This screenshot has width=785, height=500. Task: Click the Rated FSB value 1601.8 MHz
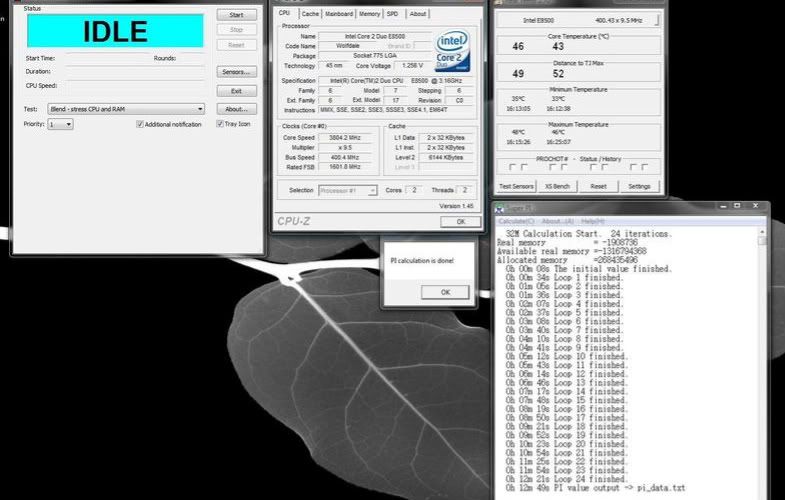[x=345, y=167]
